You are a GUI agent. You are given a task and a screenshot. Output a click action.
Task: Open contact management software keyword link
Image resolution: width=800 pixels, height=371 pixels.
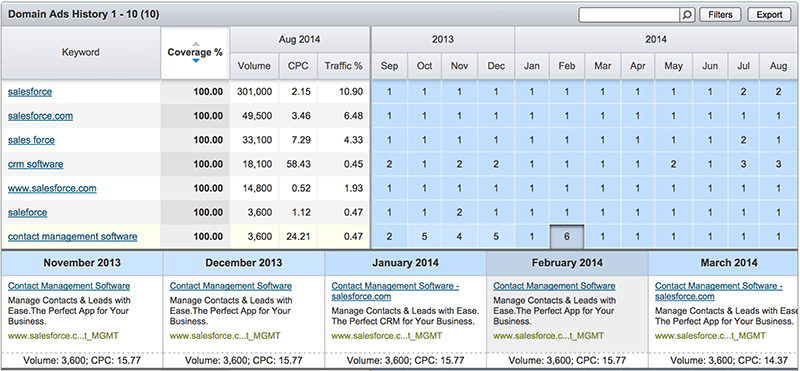coord(72,237)
